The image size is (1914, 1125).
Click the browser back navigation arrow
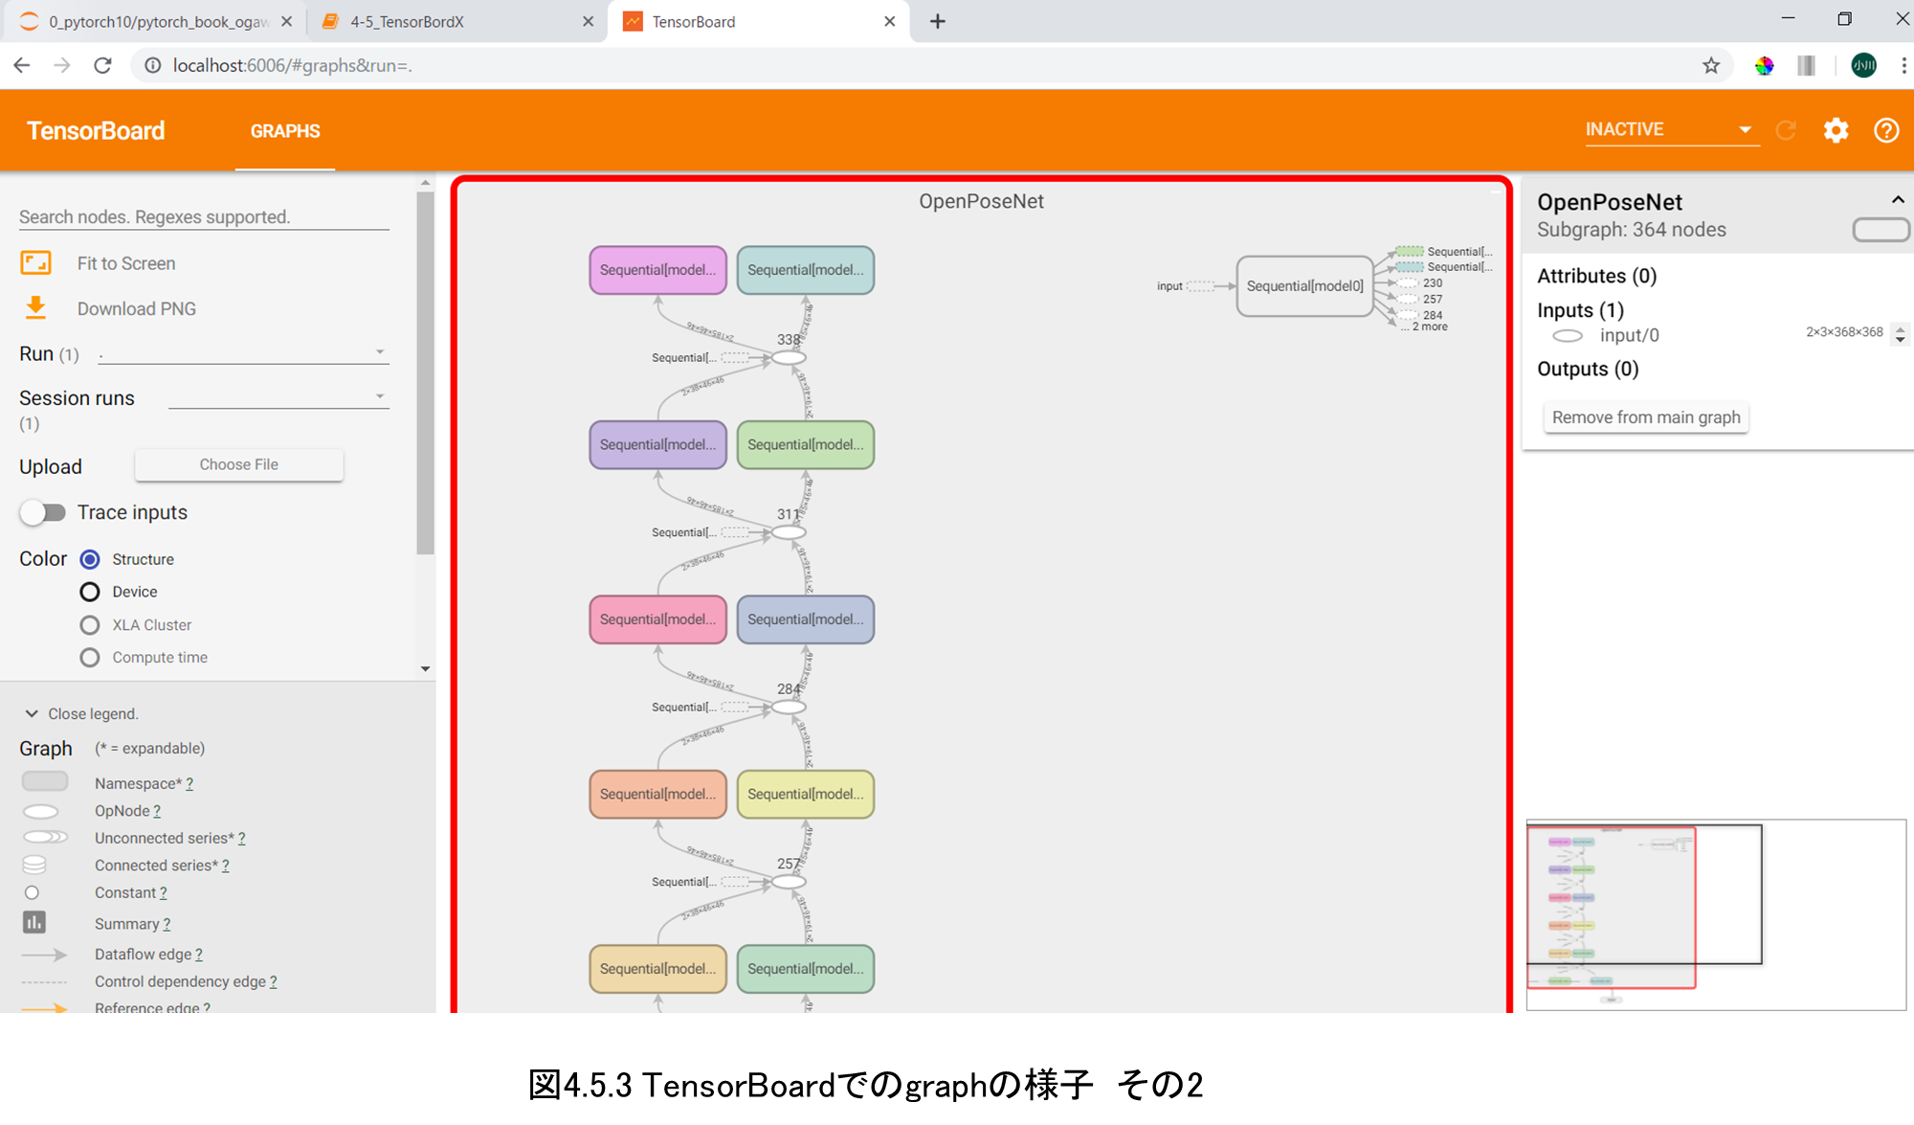tap(21, 65)
